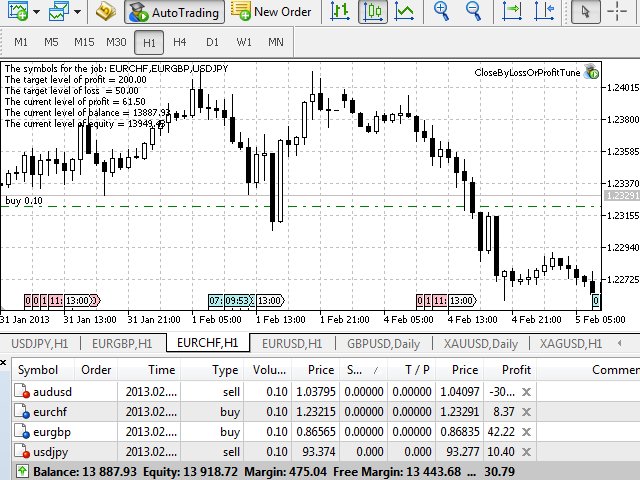The image size is (640, 480).
Task: Switch timeframe to H4
Action: pyautogui.click(x=180, y=42)
